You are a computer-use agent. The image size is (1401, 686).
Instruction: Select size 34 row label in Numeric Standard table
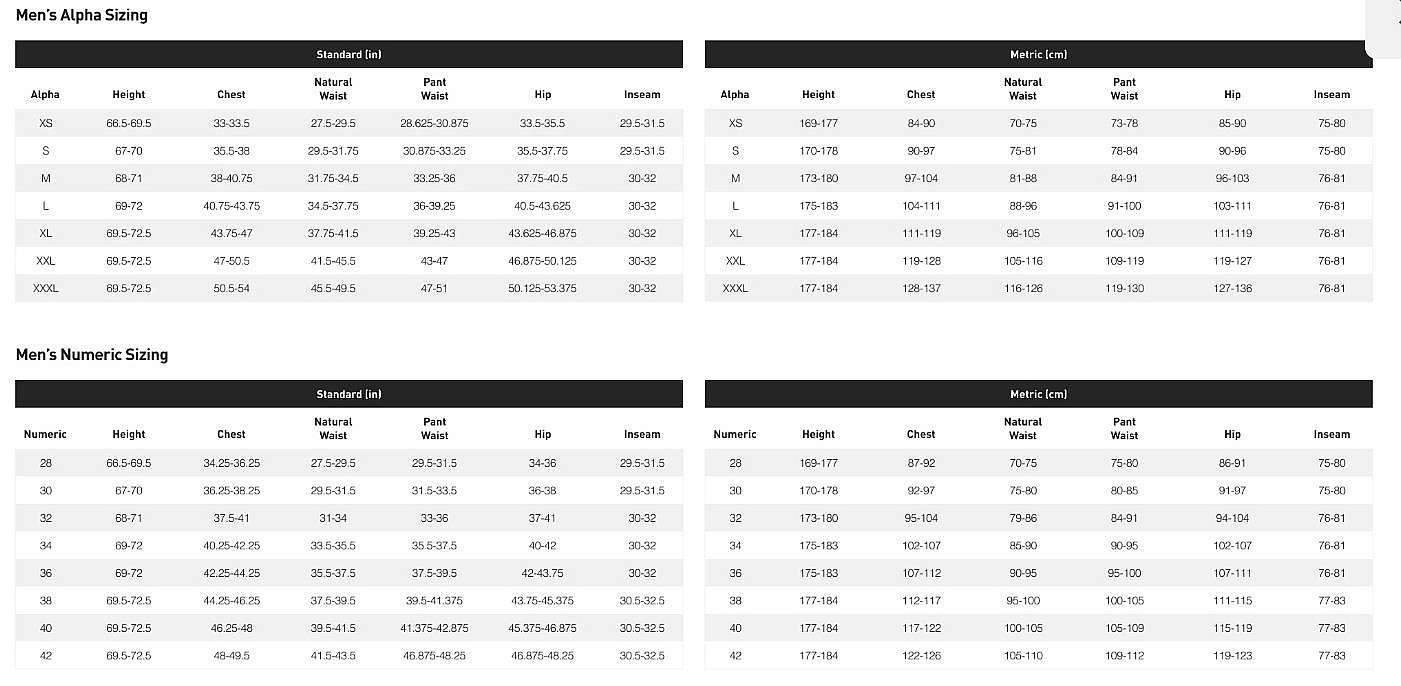(x=46, y=546)
